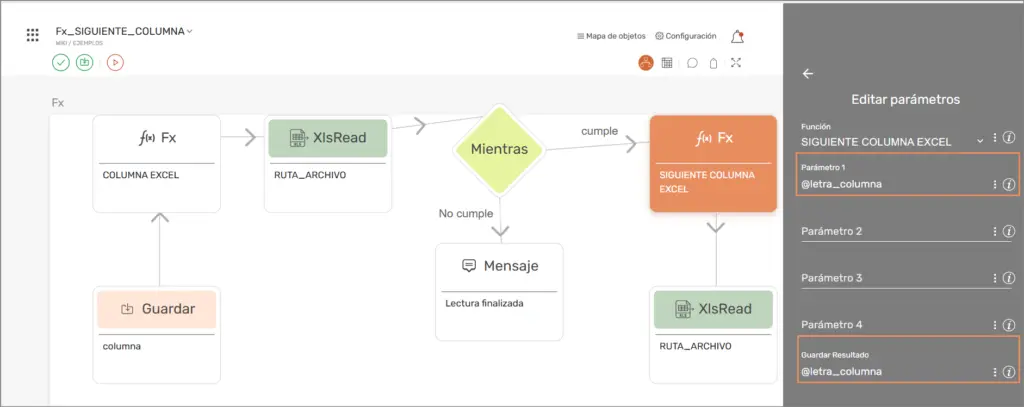
Task: Expand the Fx_SIGUIENTE_COLUMNA name dropdown
Action: [189, 31]
